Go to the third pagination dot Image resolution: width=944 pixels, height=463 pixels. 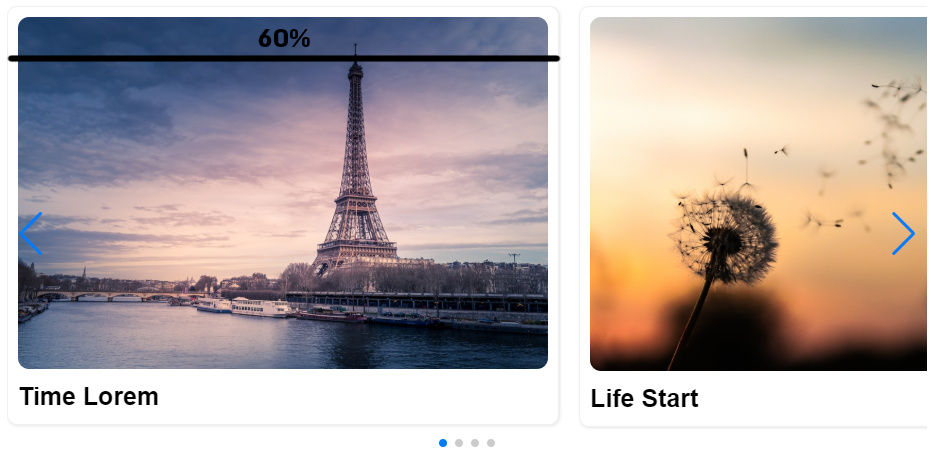click(475, 443)
